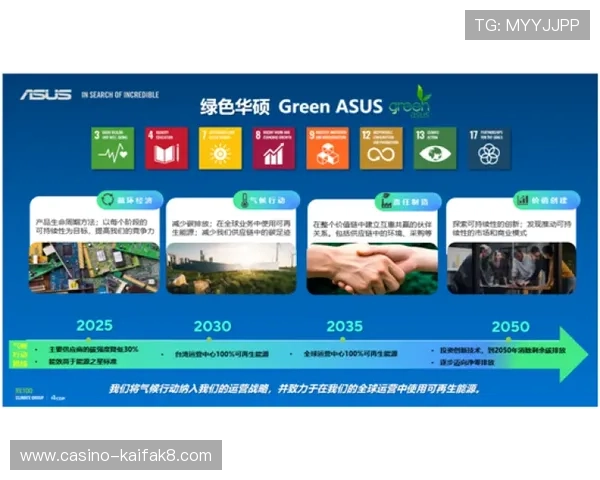Click the 30% supplier carbon intensity bullet

pyautogui.click(x=93, y=349)
